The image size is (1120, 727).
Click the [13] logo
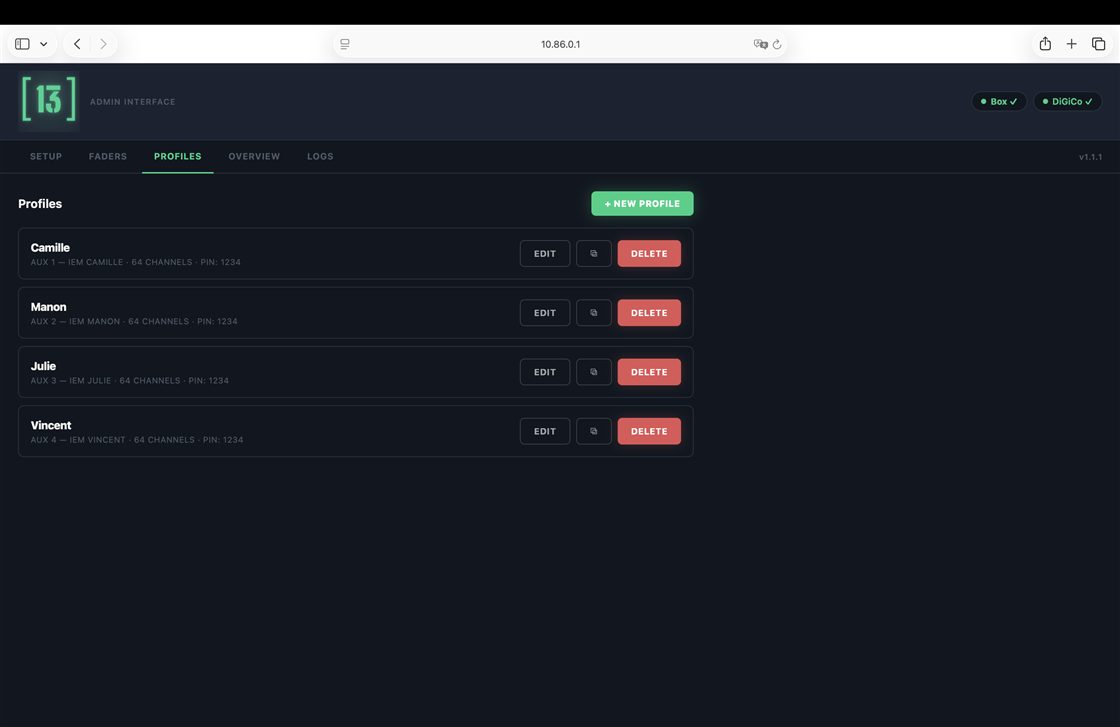pos(49,100)
